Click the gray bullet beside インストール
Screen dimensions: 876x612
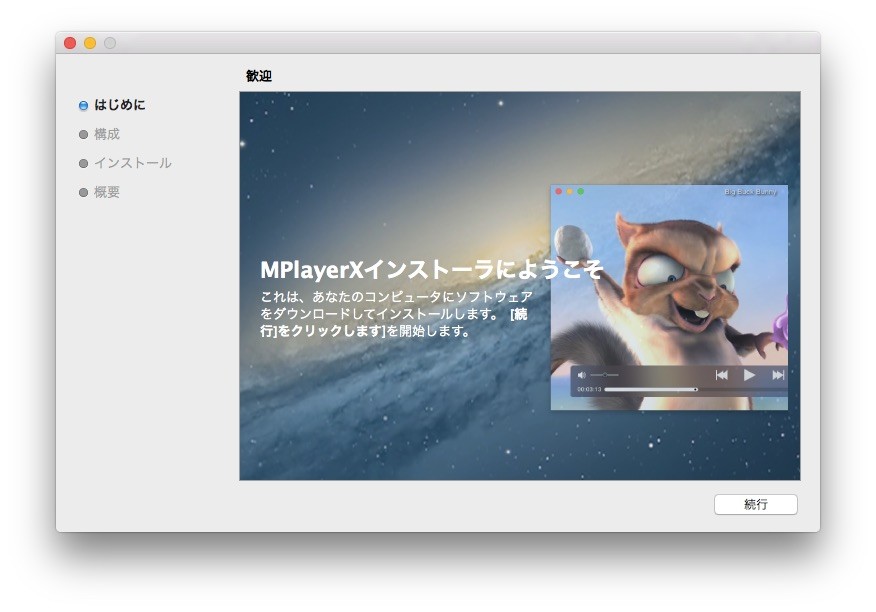click(83, 164)
